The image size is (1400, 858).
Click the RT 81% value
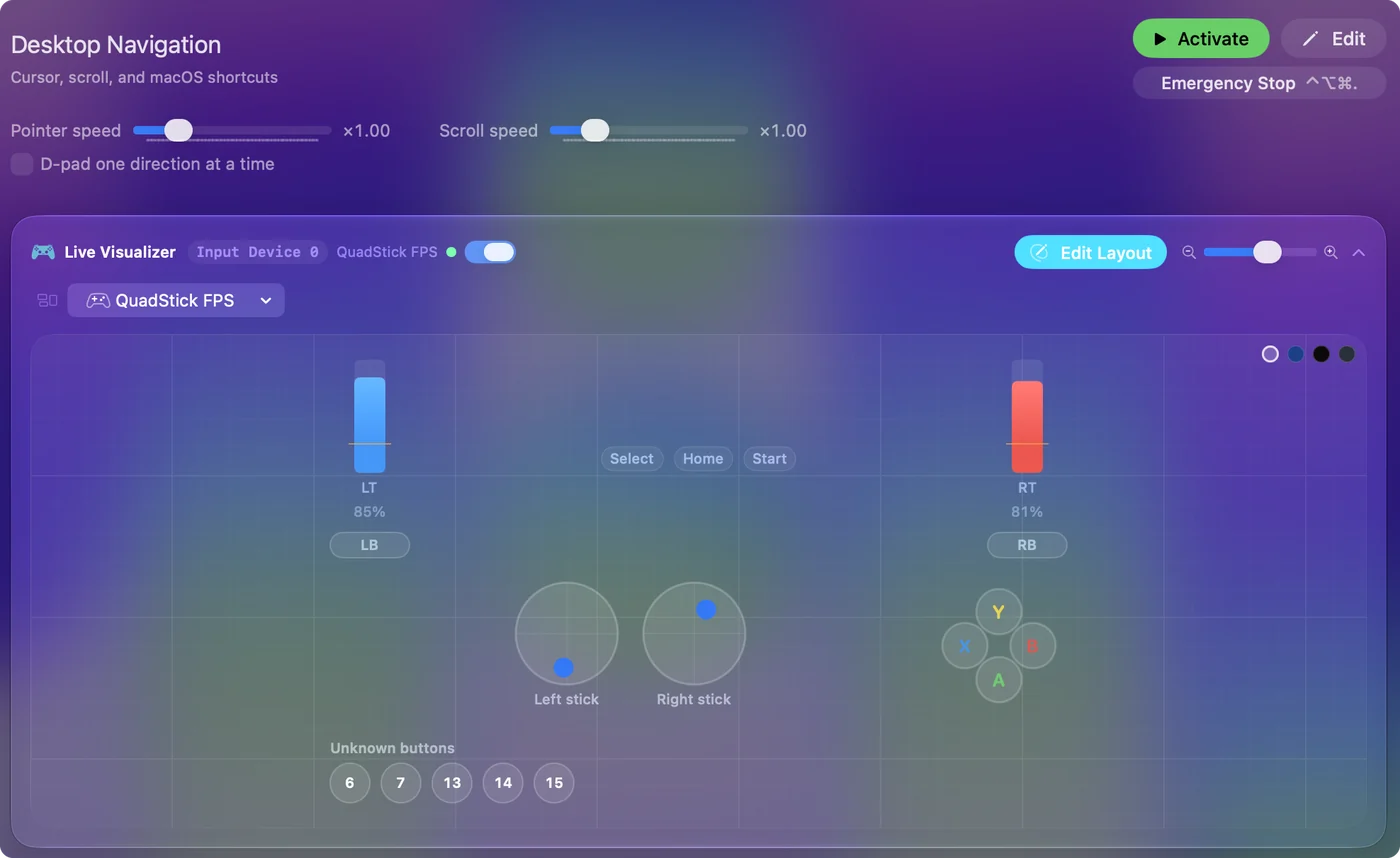[1027, 512]
